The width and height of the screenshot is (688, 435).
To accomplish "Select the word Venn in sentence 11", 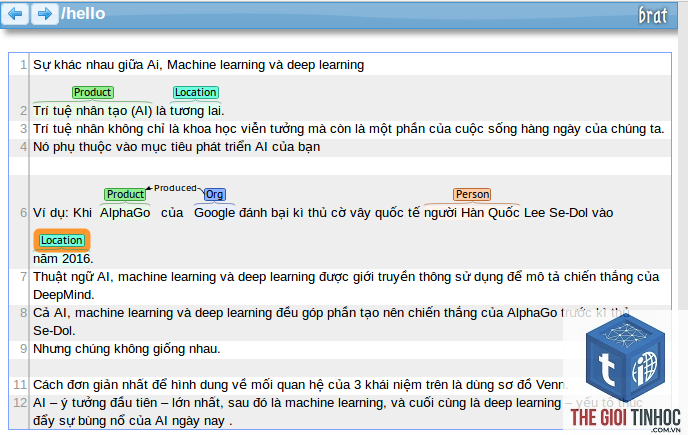I will pos(551,385).
